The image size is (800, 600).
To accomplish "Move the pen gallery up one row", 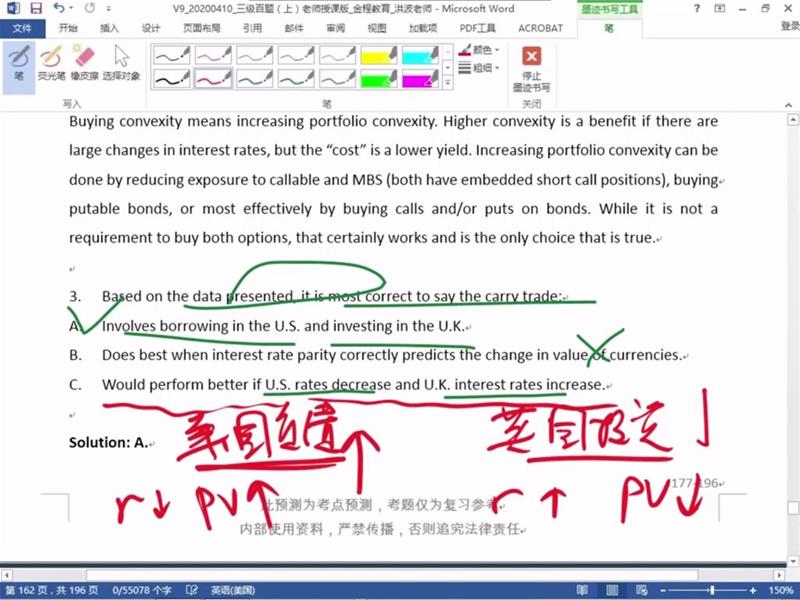I will click(x=447, y=52).
